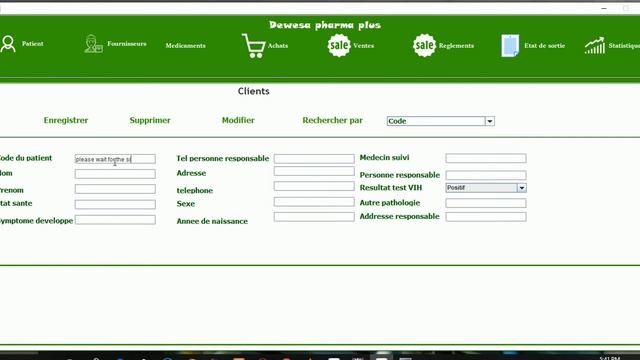
Task: Click the Ventes sale badge icon
Action: point(339,45)
